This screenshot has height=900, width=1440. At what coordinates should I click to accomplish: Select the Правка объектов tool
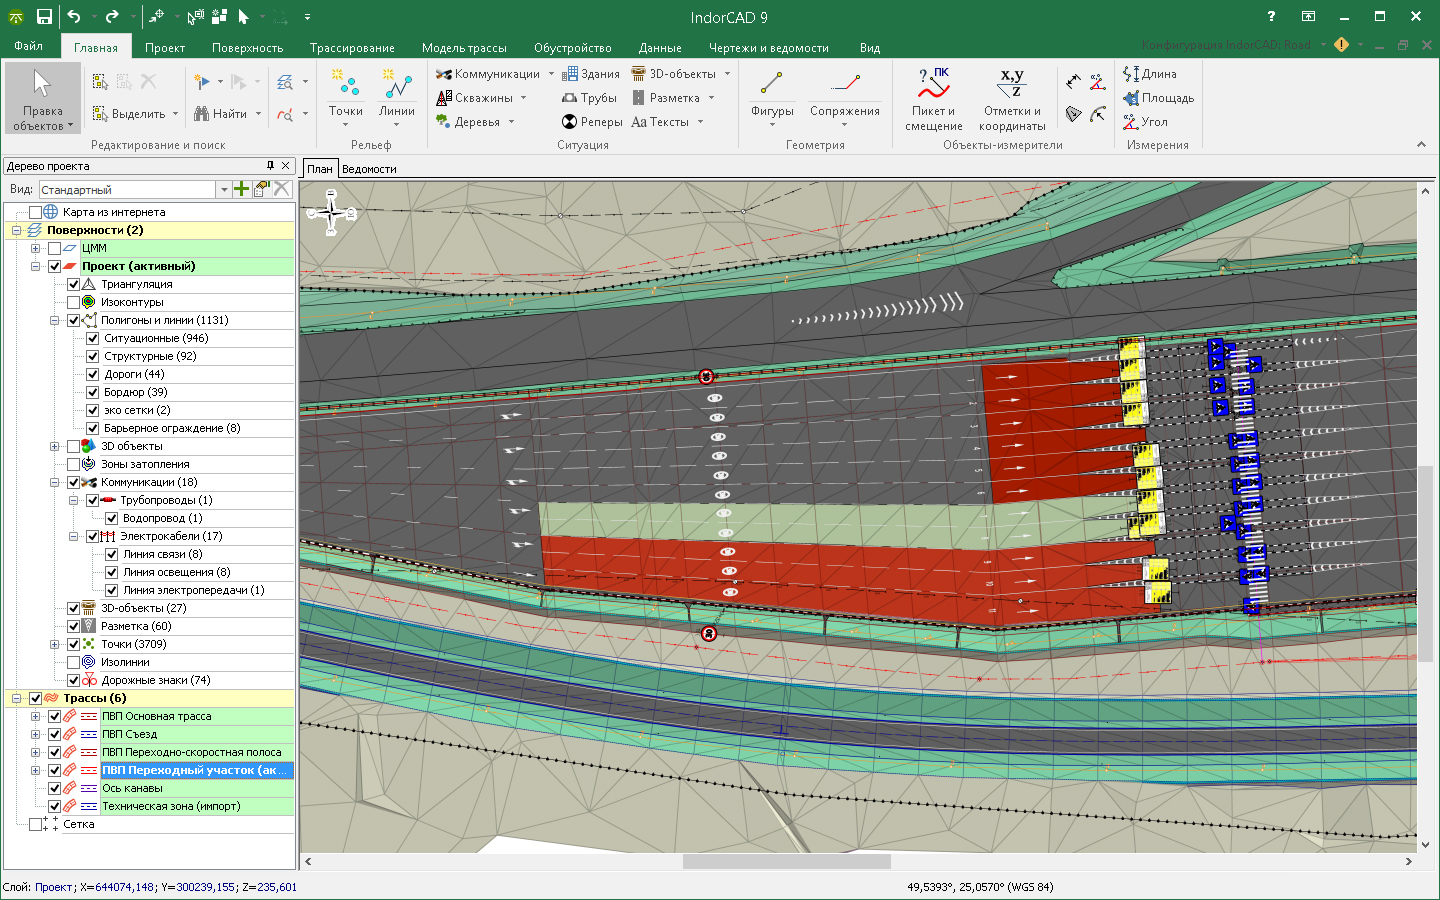point(43,98)
